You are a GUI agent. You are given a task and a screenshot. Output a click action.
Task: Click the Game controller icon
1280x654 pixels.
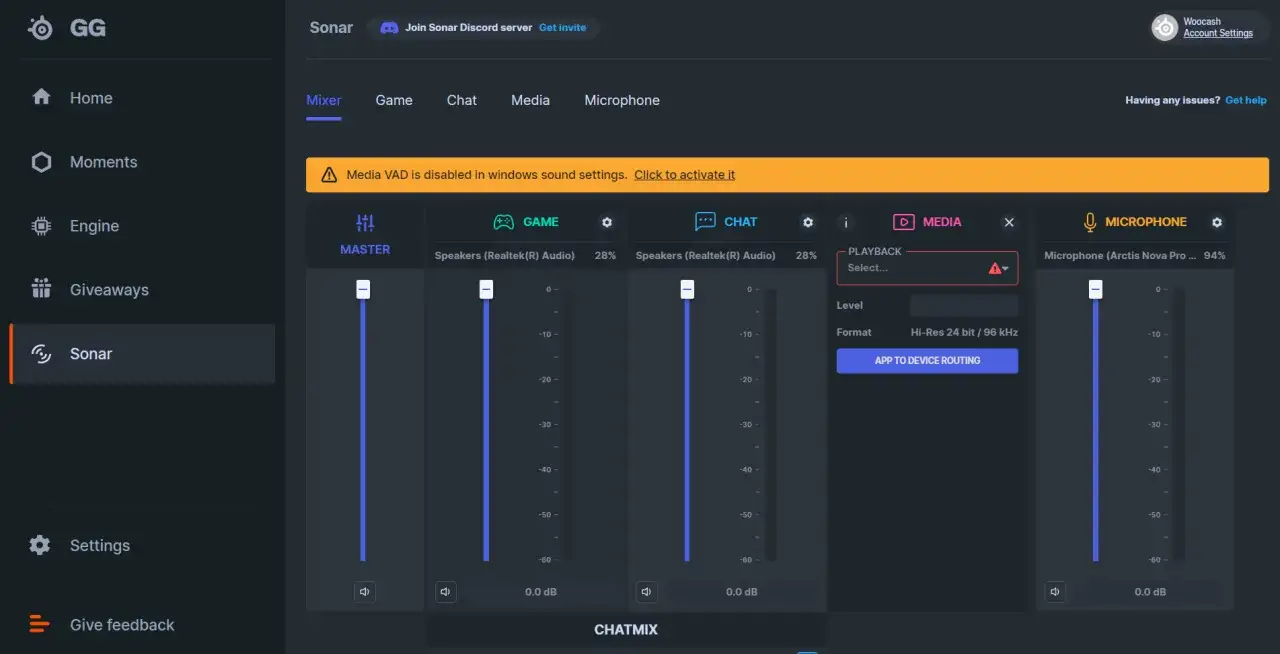[504, 222]
